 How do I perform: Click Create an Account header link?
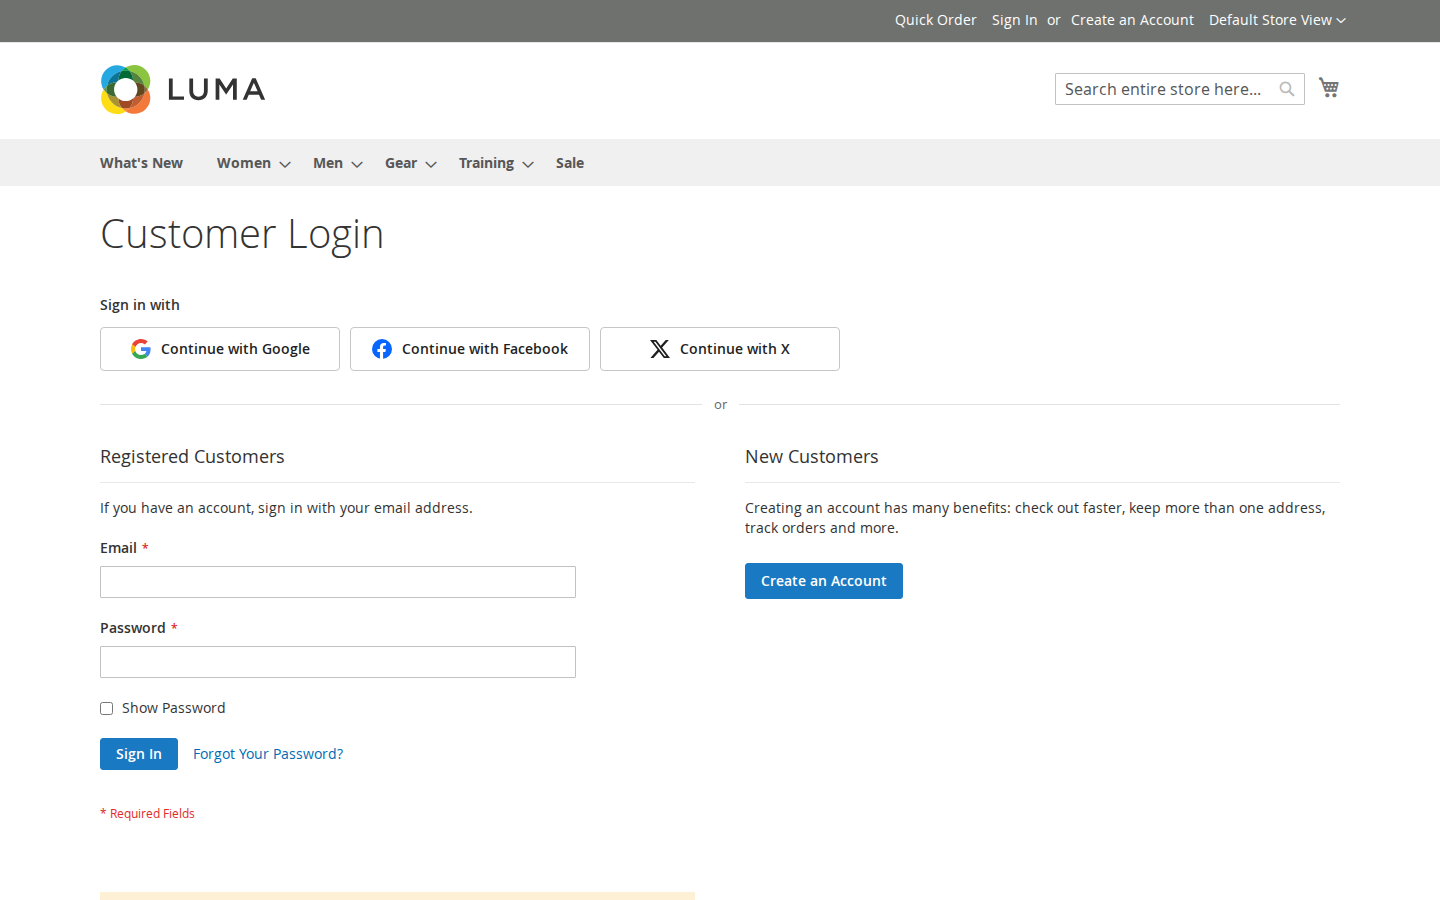(x=1132, y=20)
